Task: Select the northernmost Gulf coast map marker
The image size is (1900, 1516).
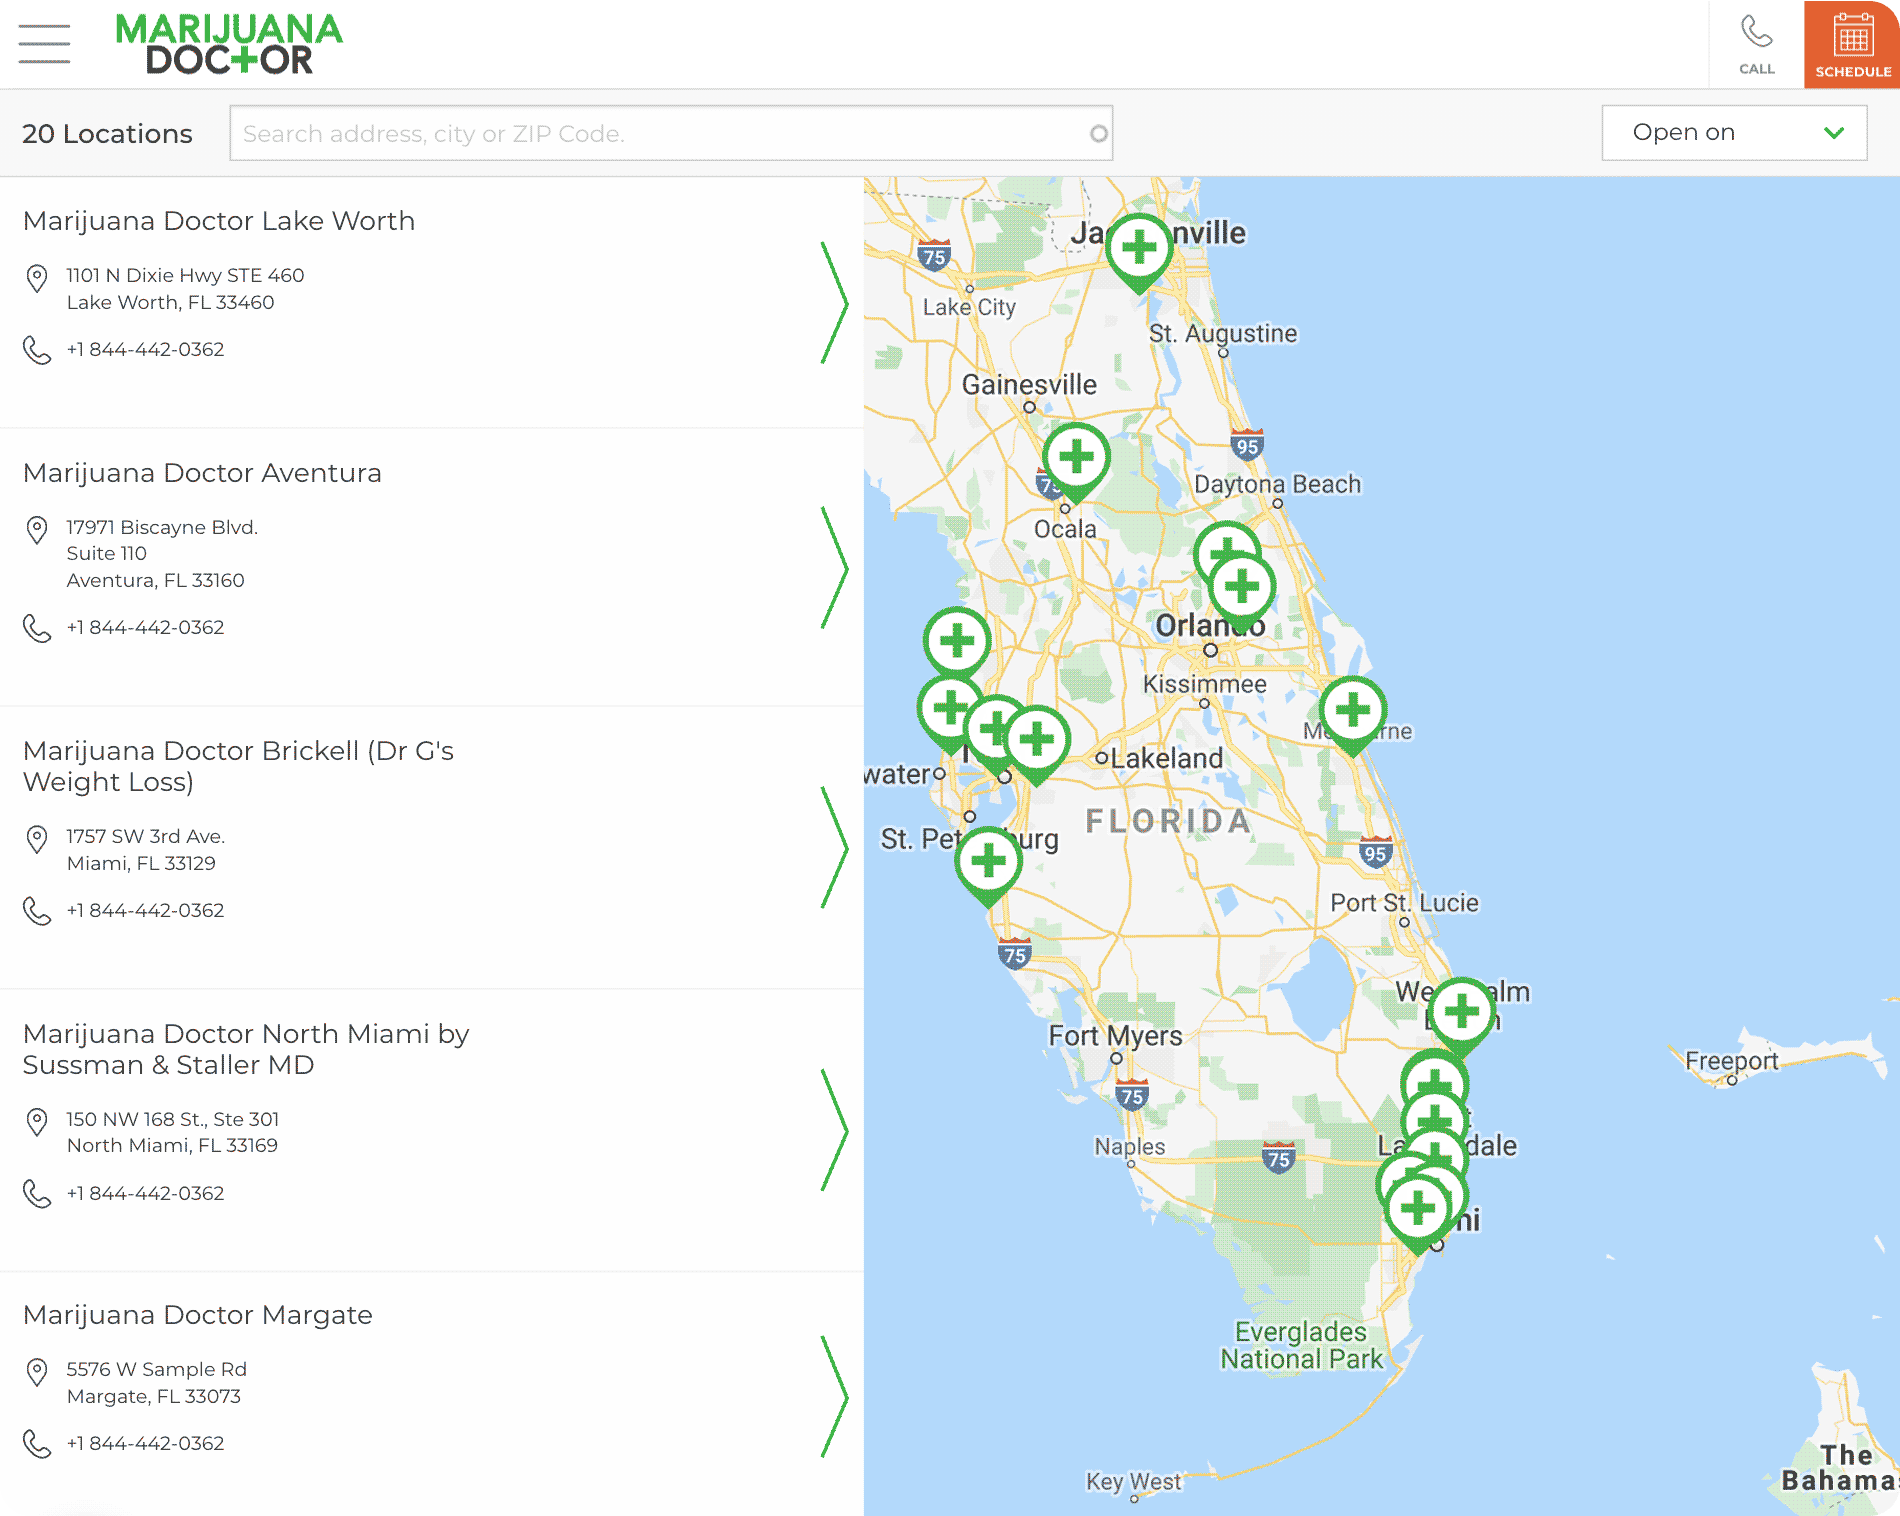Action: 957,643
